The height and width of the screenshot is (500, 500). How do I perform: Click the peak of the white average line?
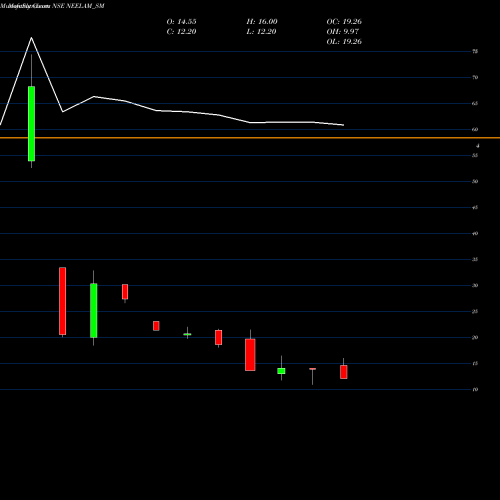pyautogui.click(x=32, y=38)
